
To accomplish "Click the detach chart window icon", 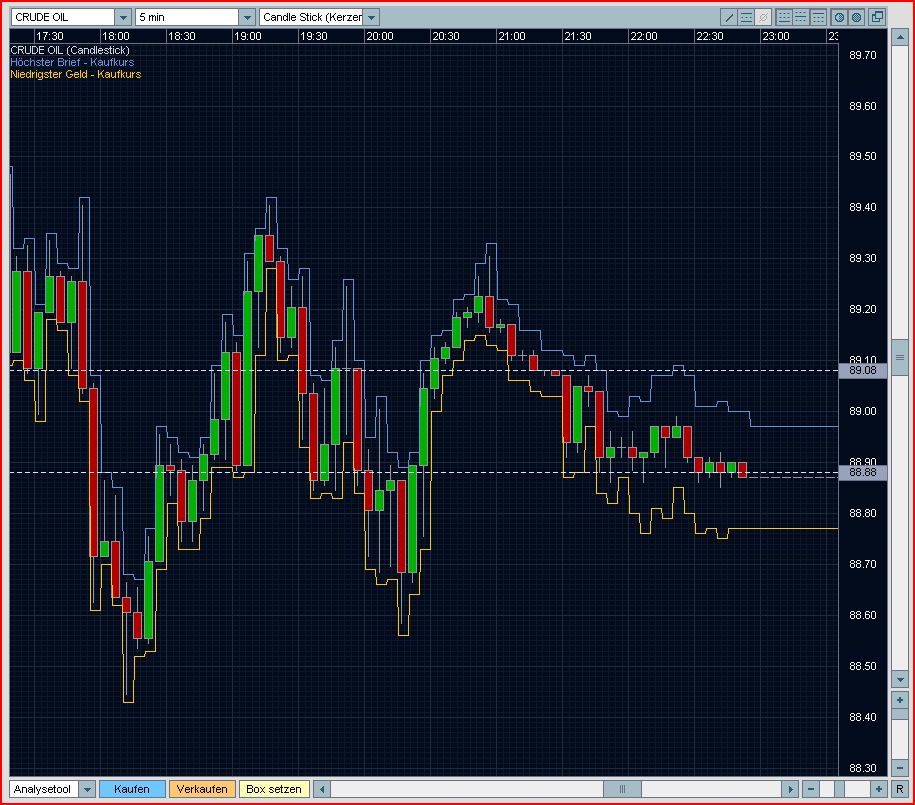I will click(x=877, y=17).
